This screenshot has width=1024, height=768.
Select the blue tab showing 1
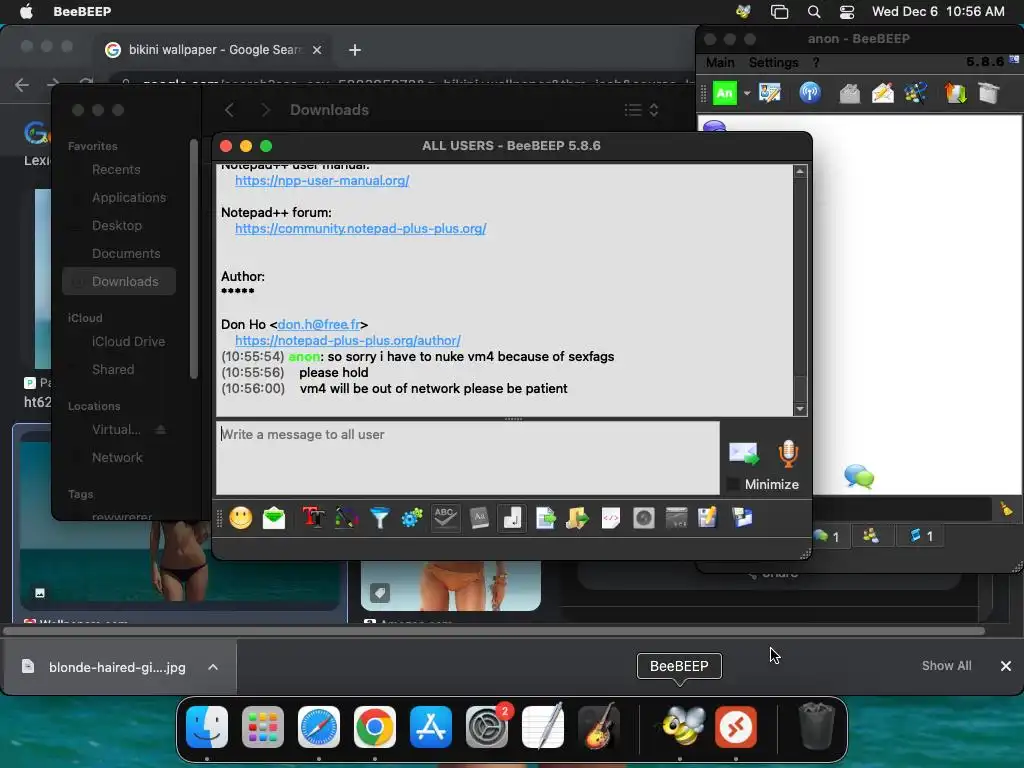click(921, 537)
